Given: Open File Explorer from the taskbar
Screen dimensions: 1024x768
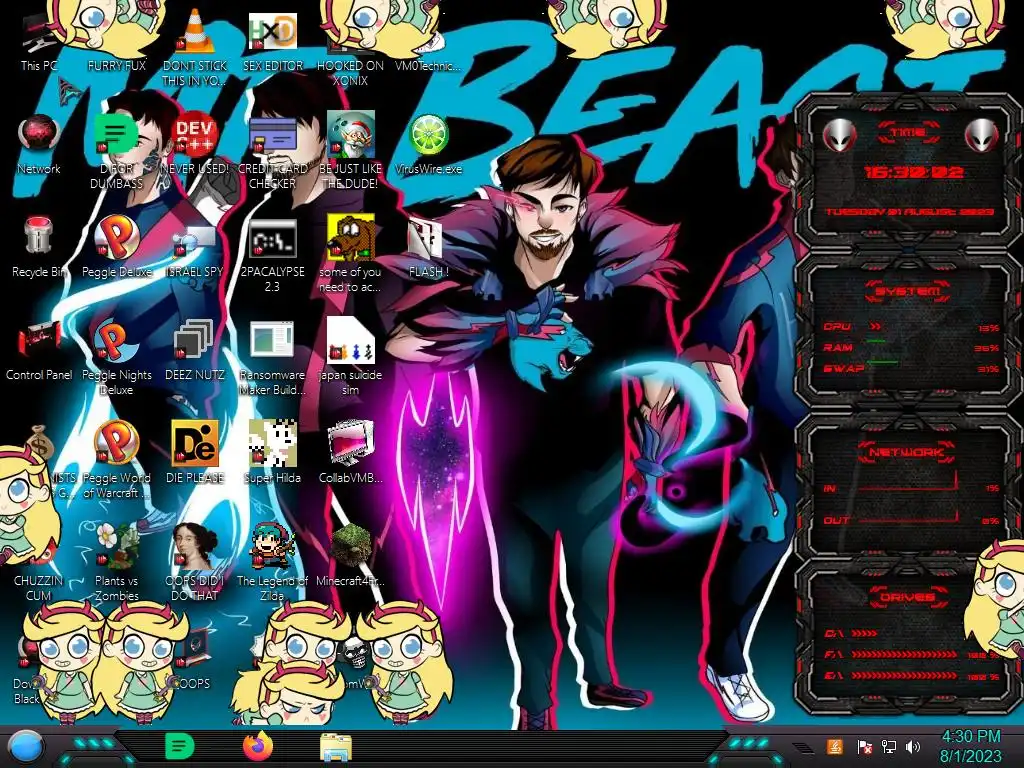Looking at the screenshot, I should (x=336, y=748).
